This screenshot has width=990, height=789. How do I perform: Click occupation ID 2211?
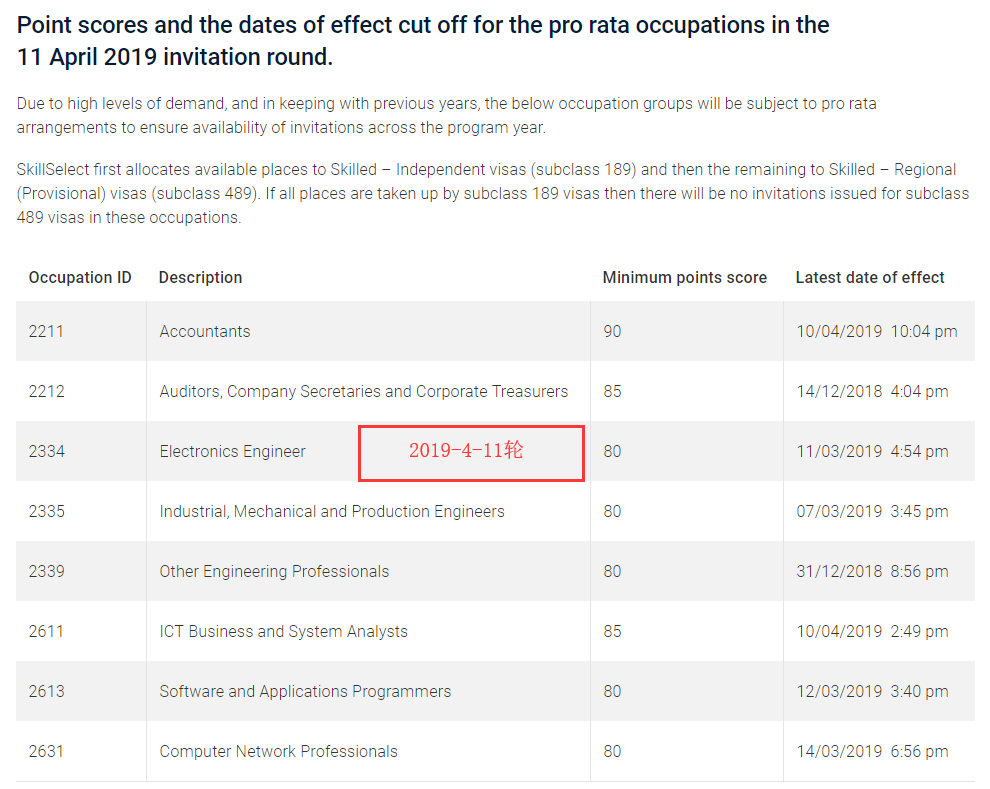tap(46, 331)
